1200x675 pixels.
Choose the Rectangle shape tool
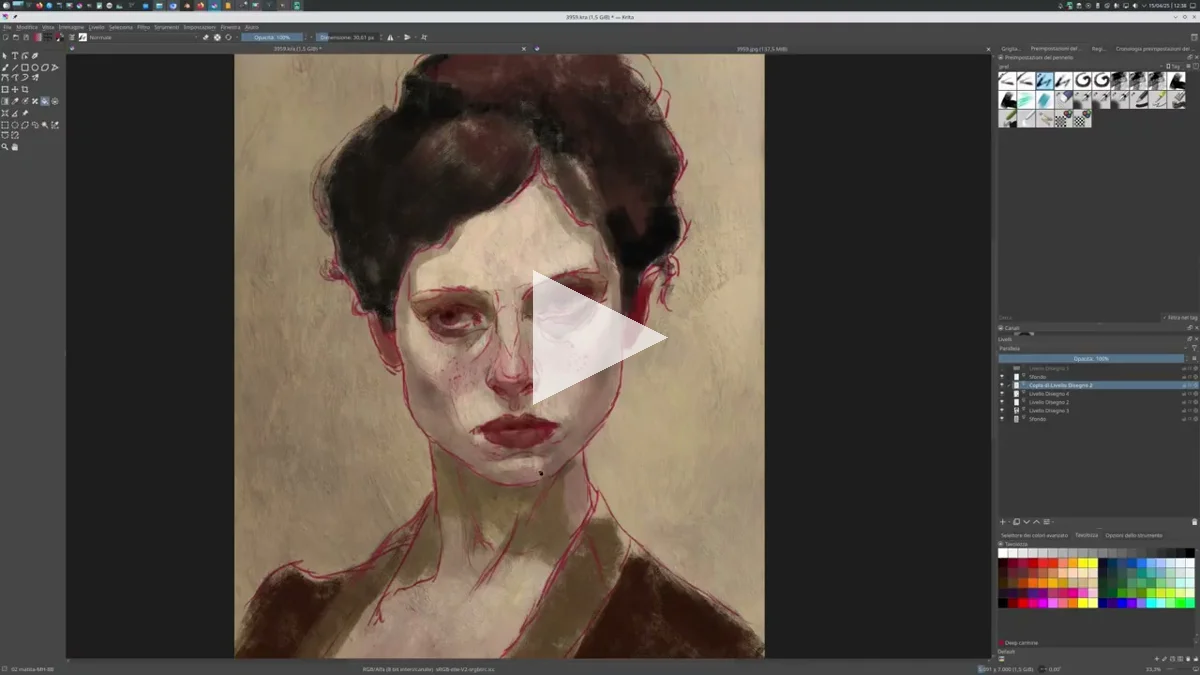(25, 68)
